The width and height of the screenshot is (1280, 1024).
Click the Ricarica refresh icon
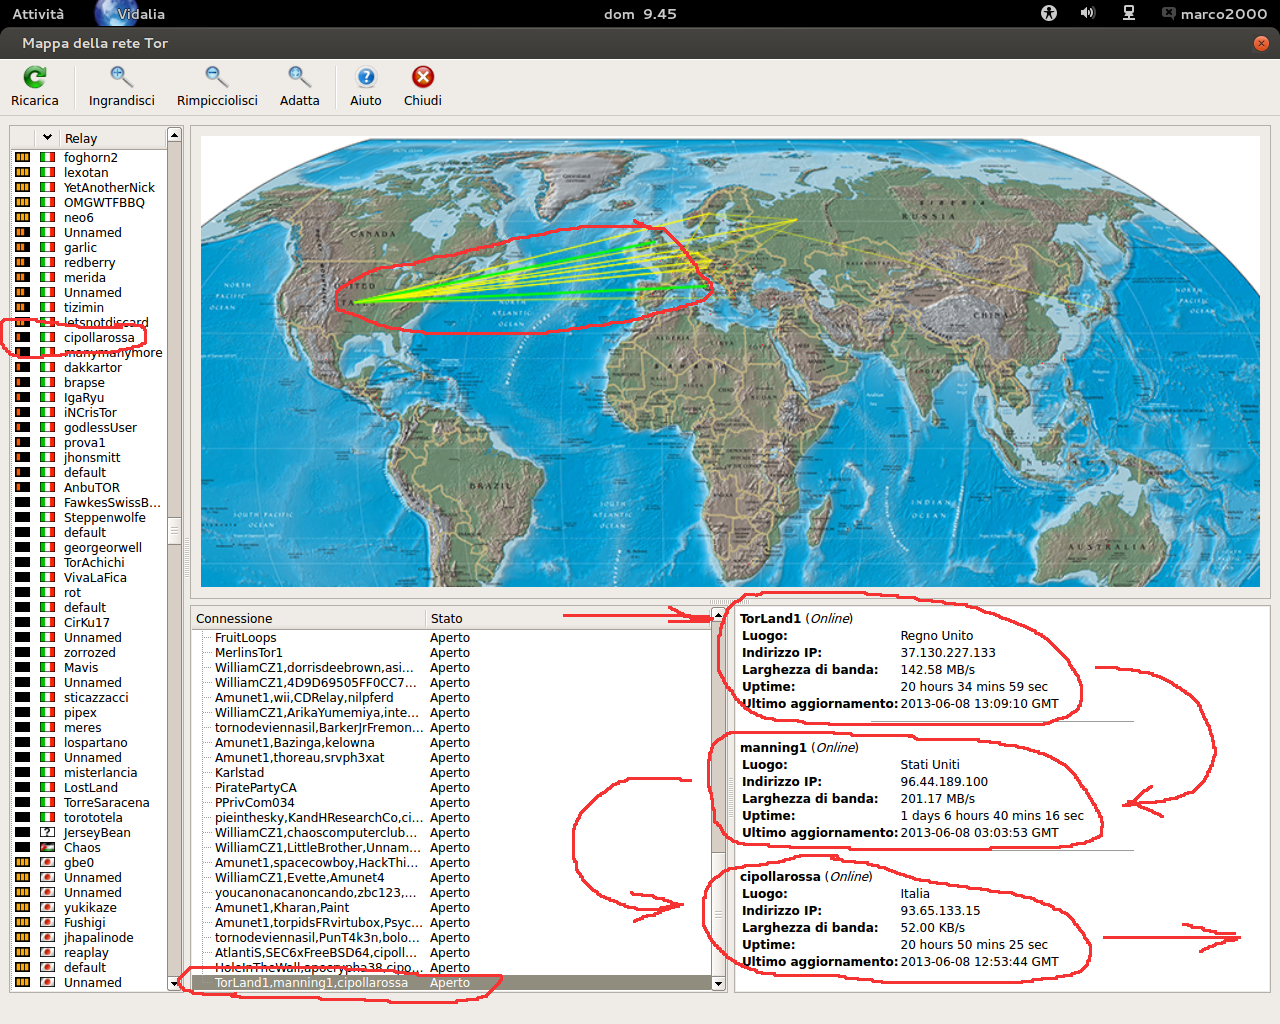(35, 77)
